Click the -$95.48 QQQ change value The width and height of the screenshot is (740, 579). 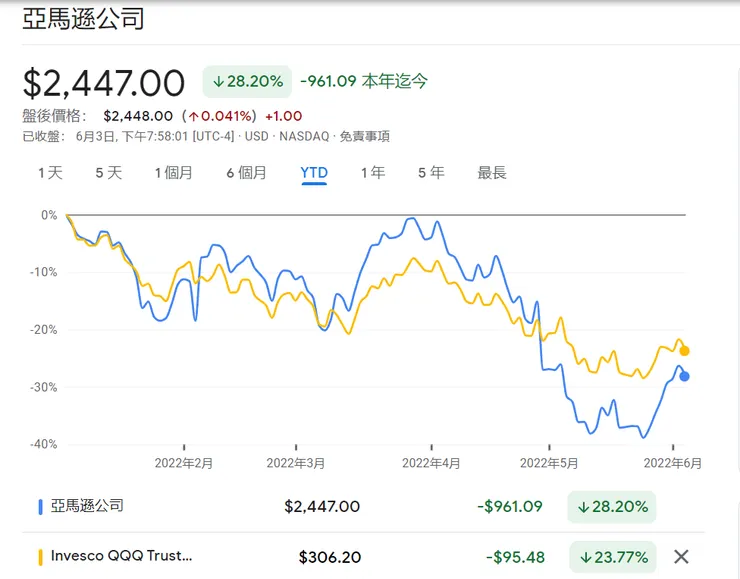[515, 557]
